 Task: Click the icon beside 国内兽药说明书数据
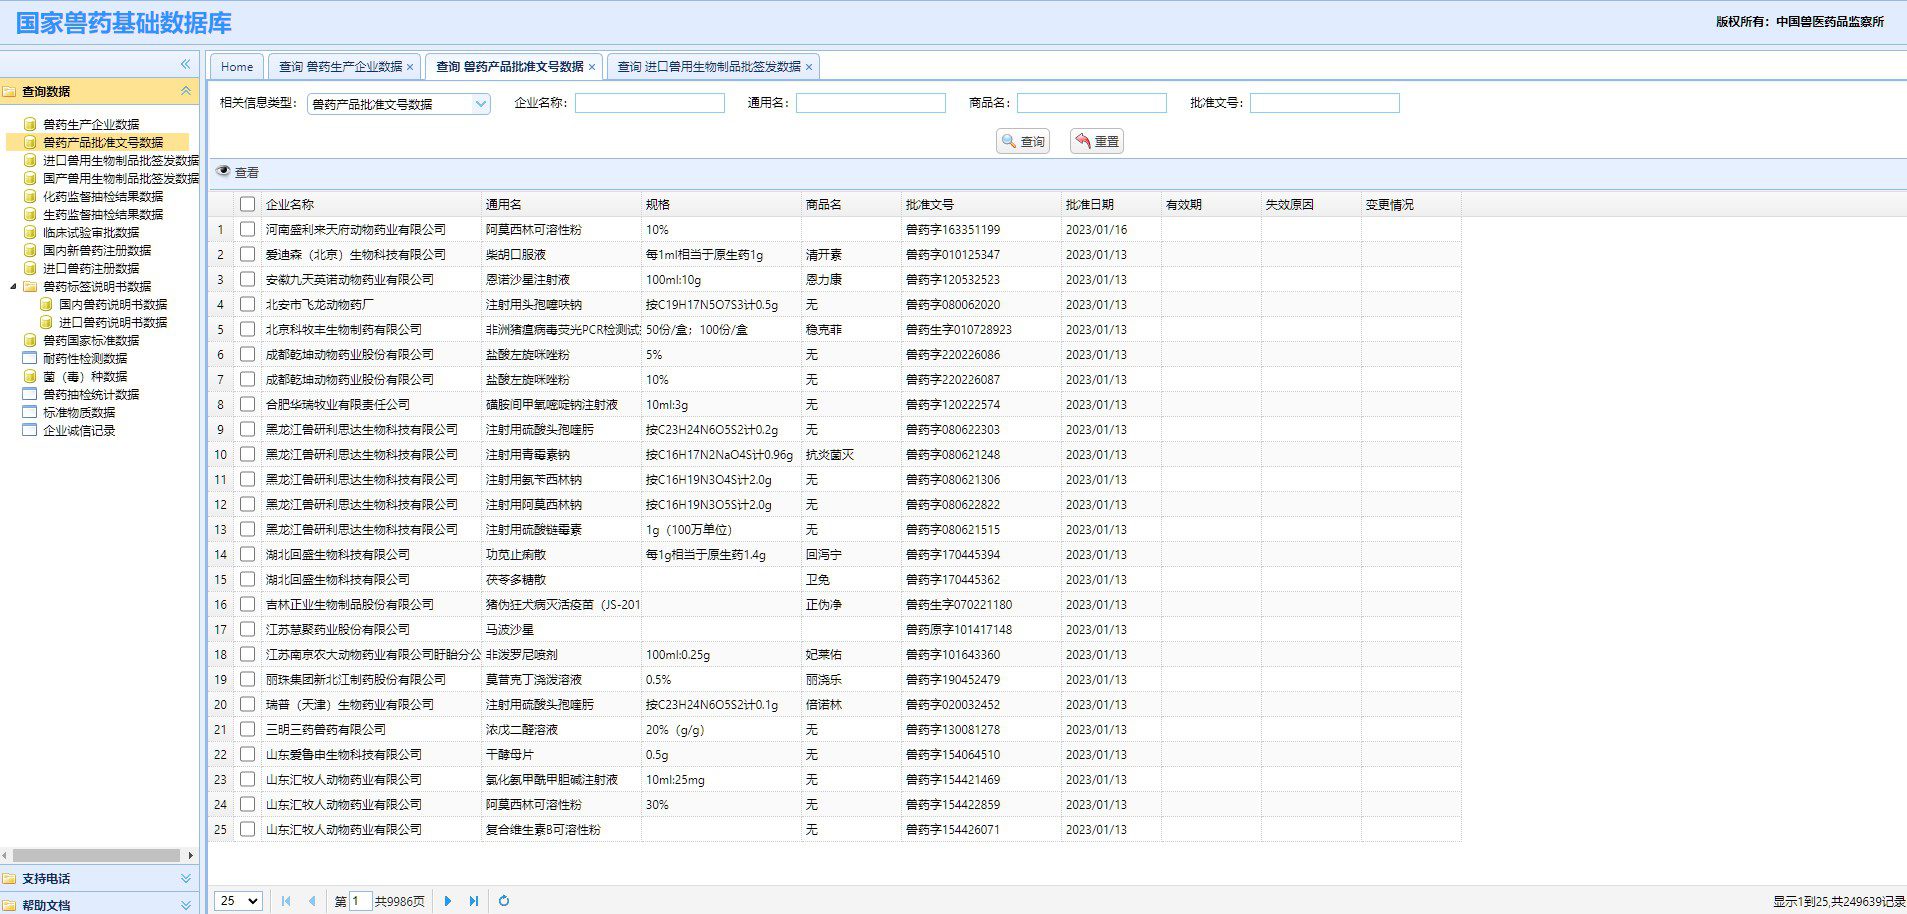click(x=46, y=304)
